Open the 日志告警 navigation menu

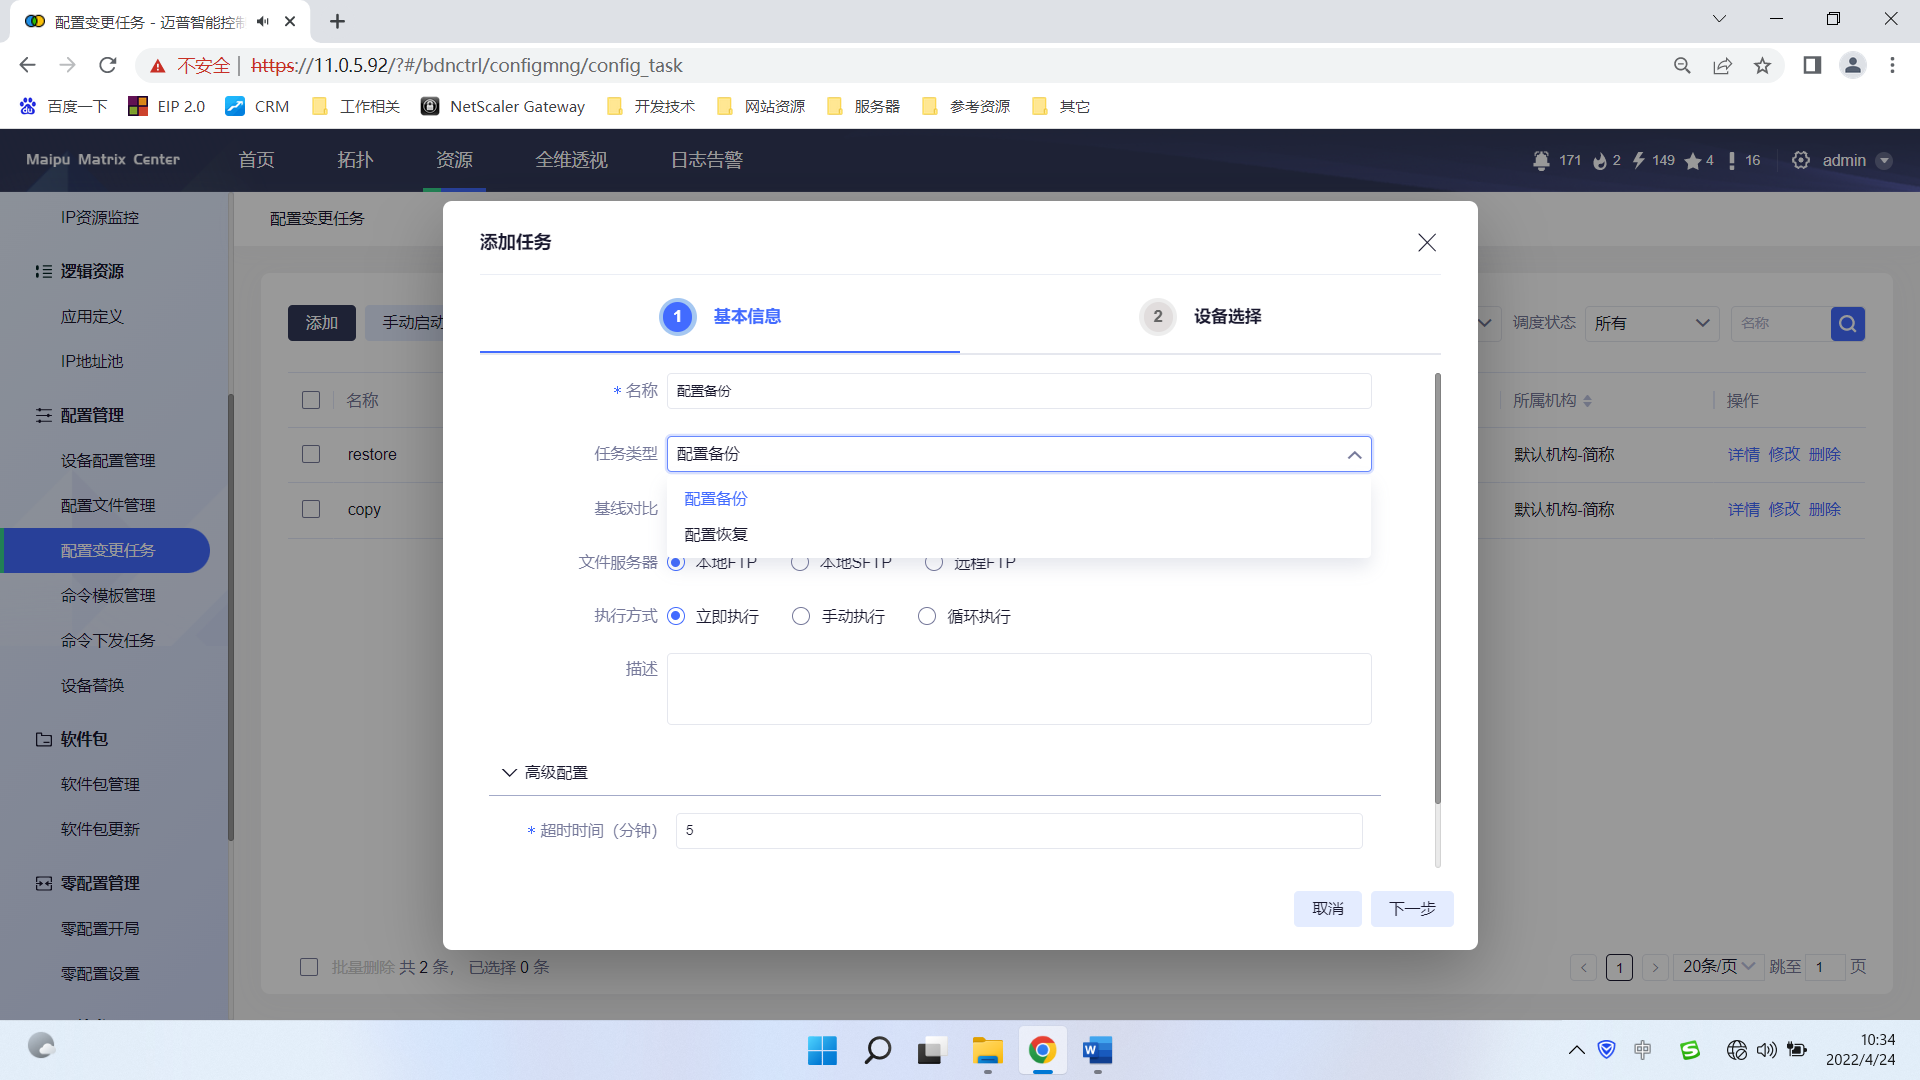707,160
